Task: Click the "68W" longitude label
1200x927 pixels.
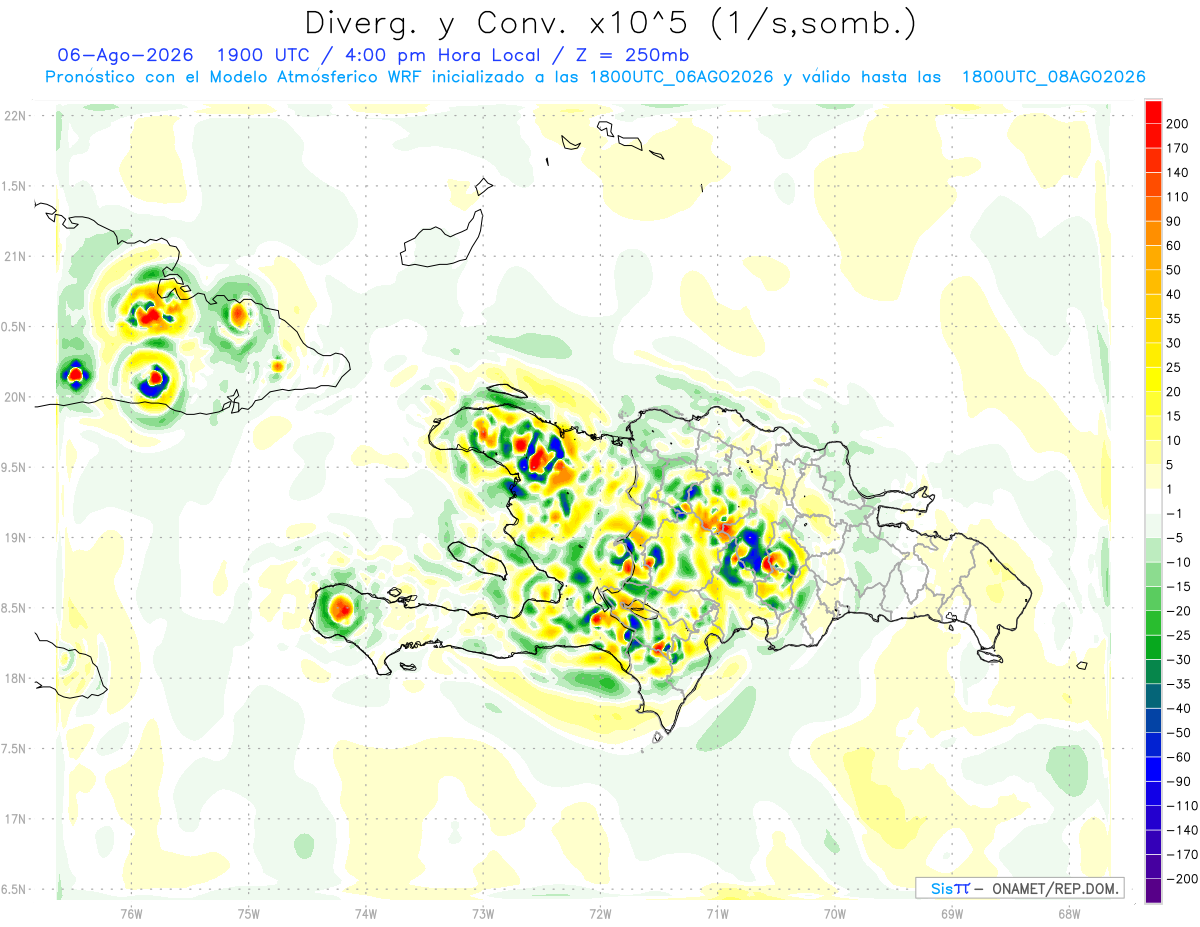Action: [1069, 914]
